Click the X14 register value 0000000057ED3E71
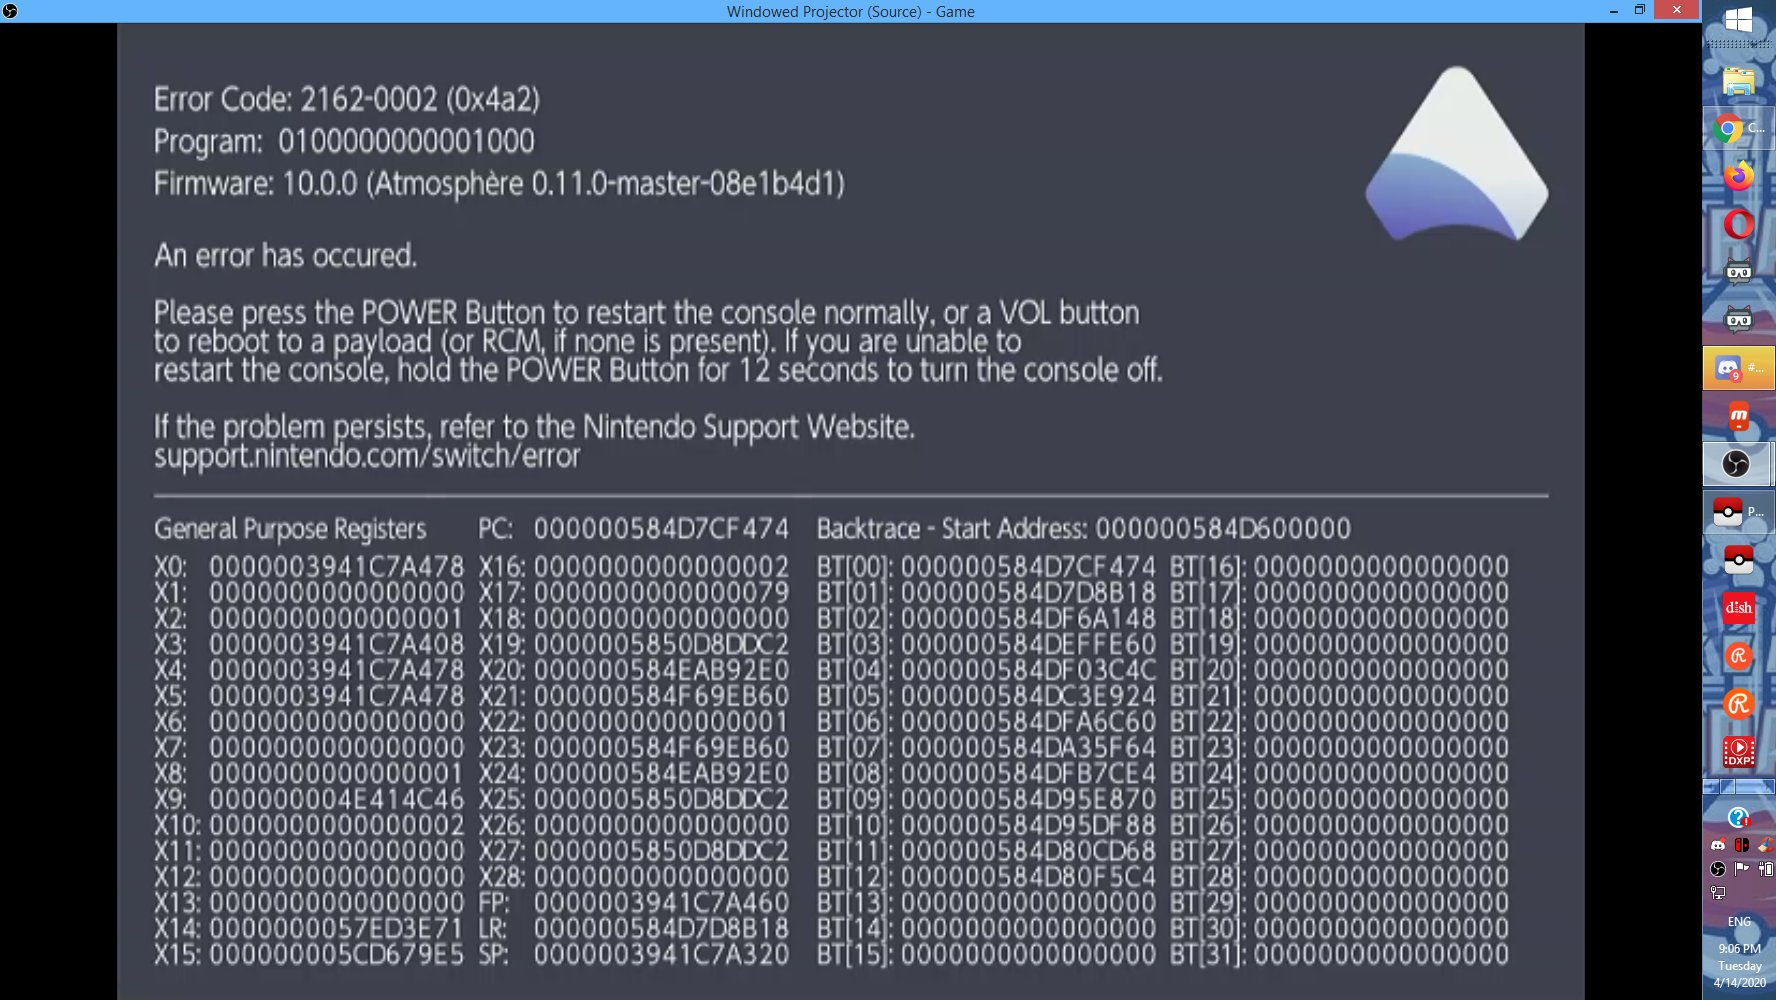Image resolution: width=1776 pixels, height=1000 pixels. [337, 929]
